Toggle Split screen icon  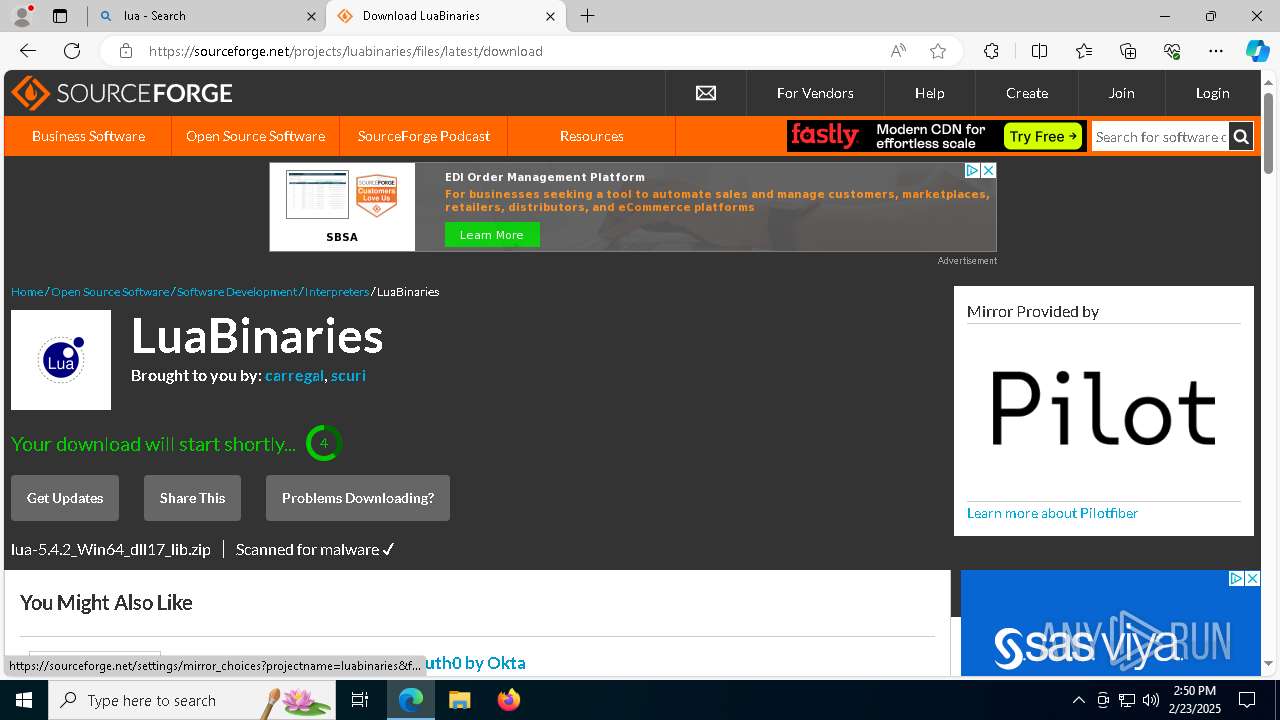(x=1039, y=51)
